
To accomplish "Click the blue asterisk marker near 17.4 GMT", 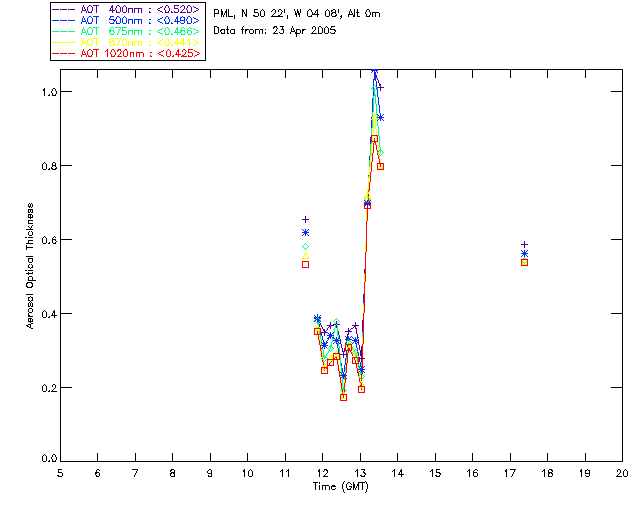I will click(x=524, y=254).
